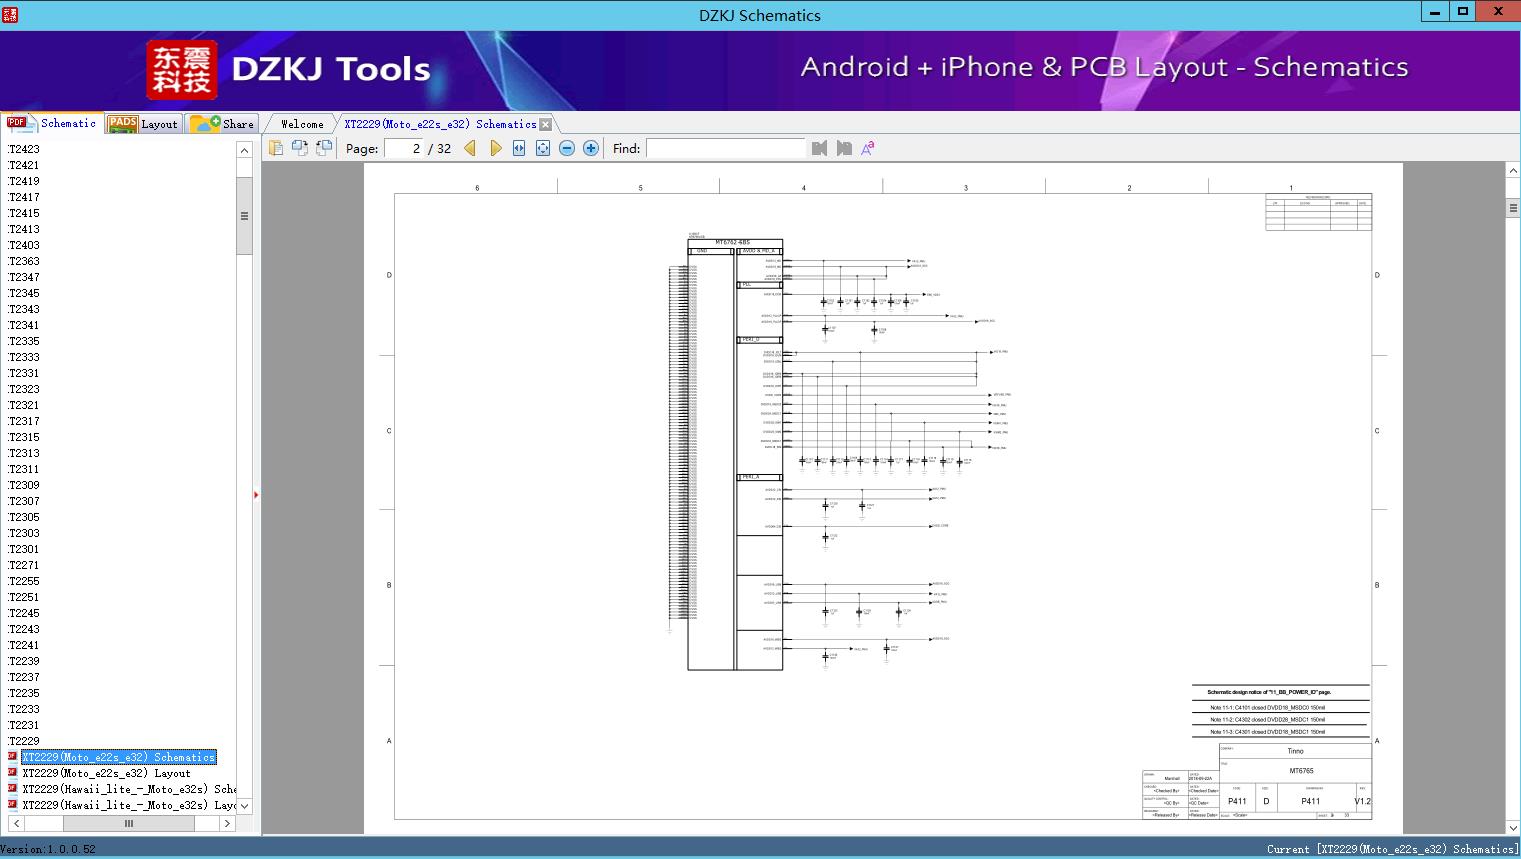Image resolution: width=1521 pixels, height=859 pixels.
Task: Zoom out with the minus icon
Action: coord(567,148)
